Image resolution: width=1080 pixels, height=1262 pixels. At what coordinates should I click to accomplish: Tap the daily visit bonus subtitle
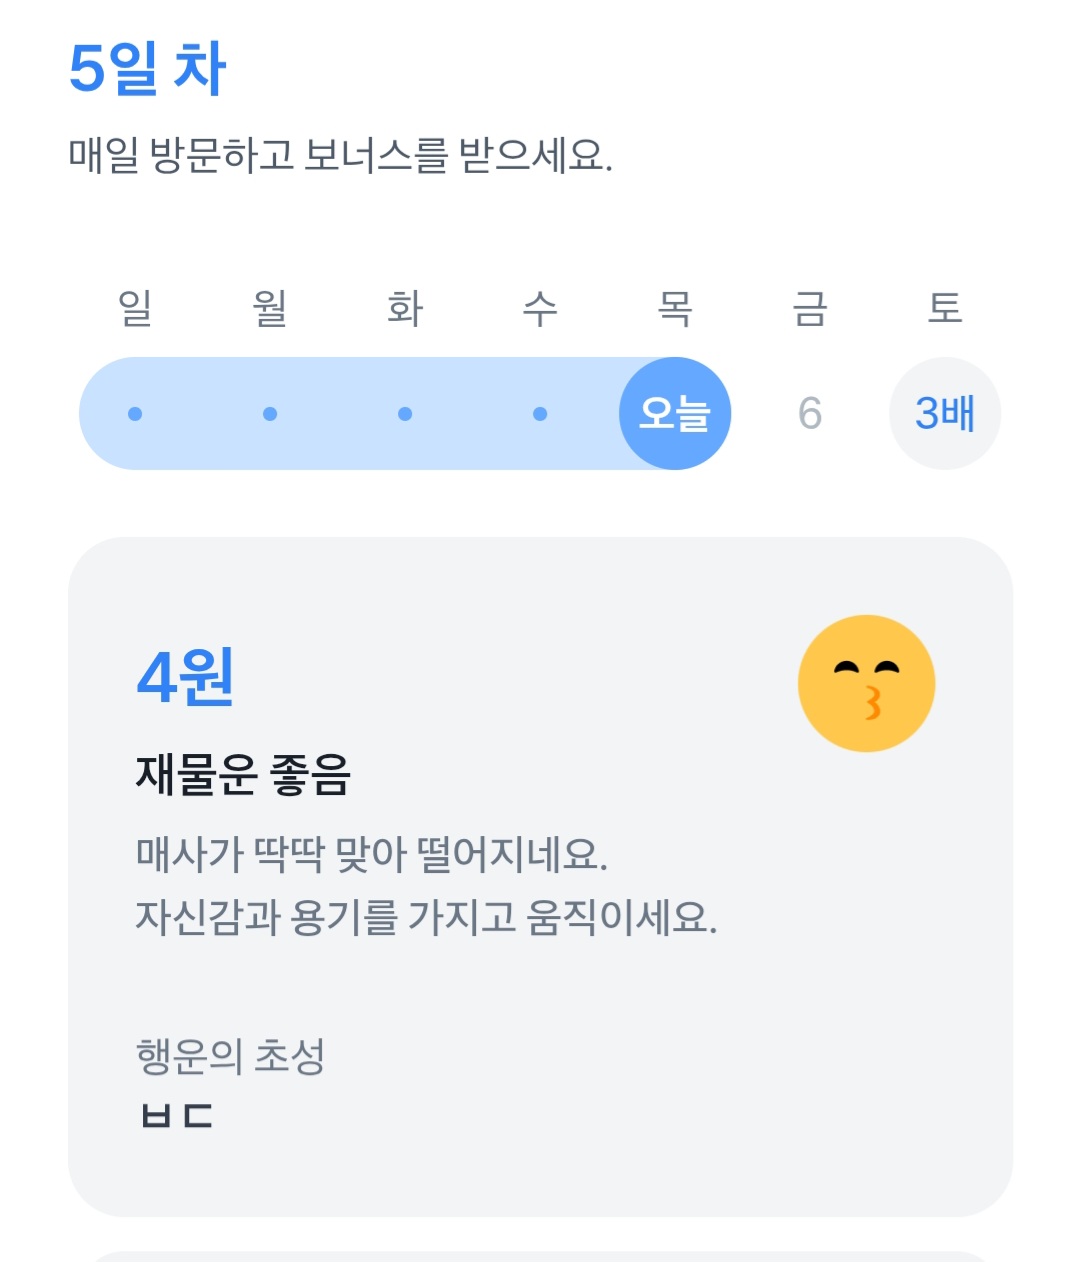click(340, 155)
